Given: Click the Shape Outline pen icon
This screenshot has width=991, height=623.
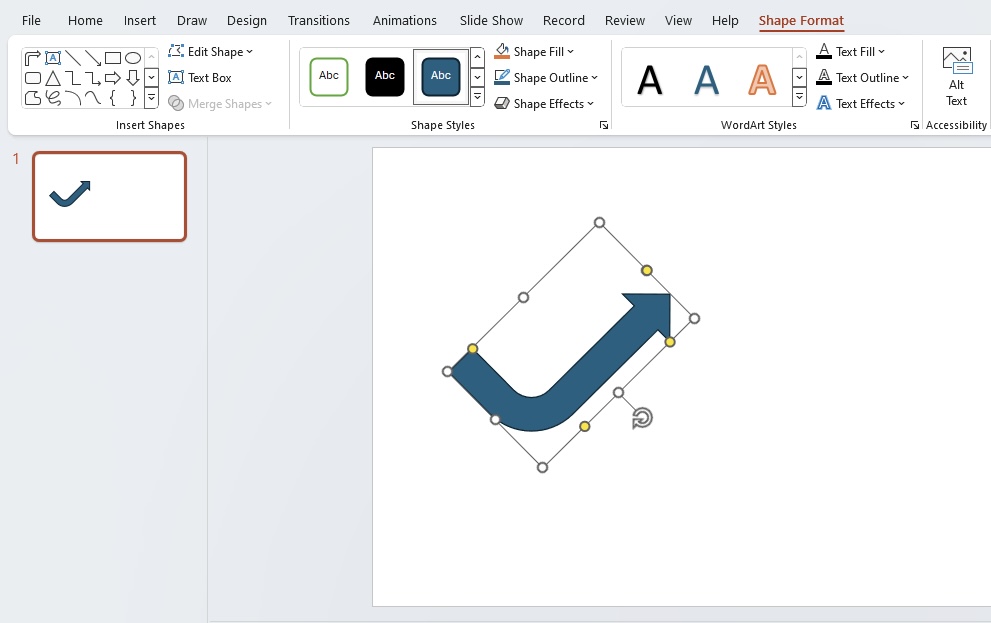Looking at the screenshot, I should (x=502, y=77).
